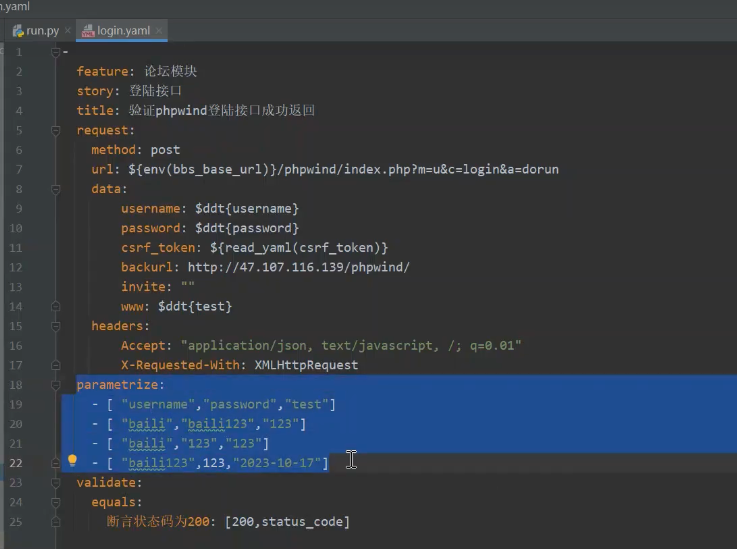Click the fold end marker at line 22

tap(55, 463)
